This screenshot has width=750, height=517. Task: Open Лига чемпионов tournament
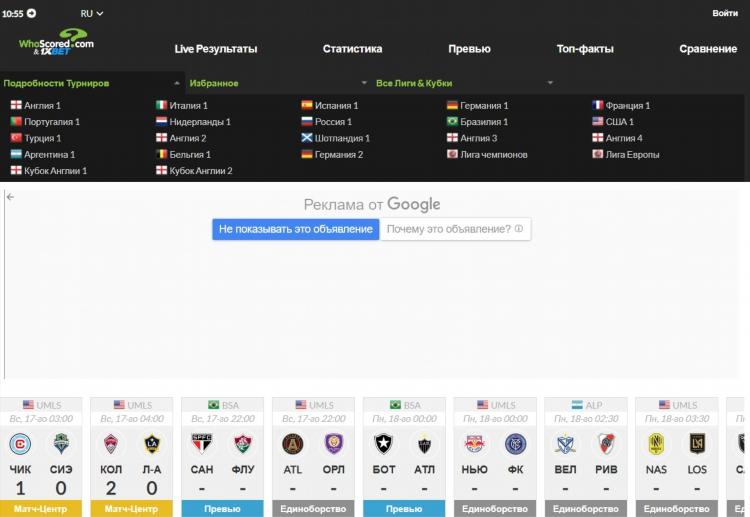pos(487,154)
